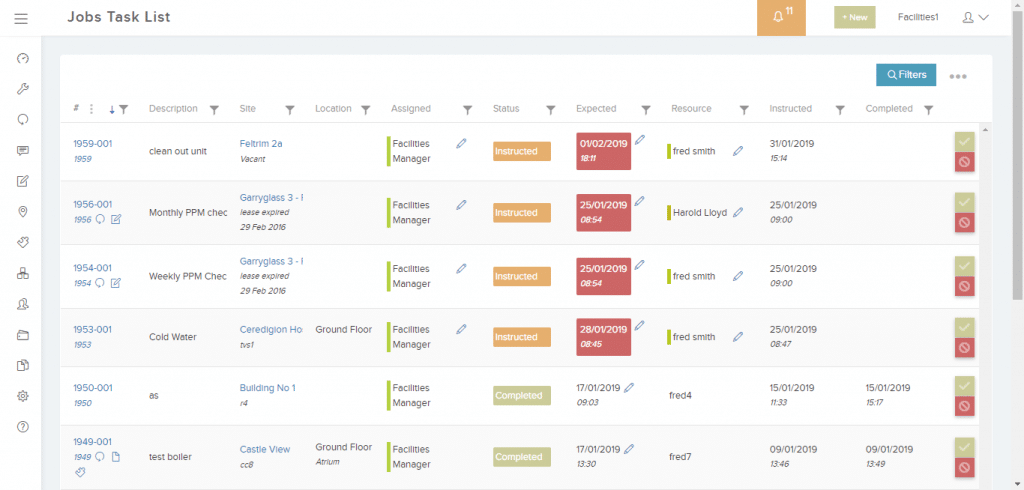Edit resource fred smith pencil for job 1959-001
Screen dimensions: 1024x490
tap(738, 151)
